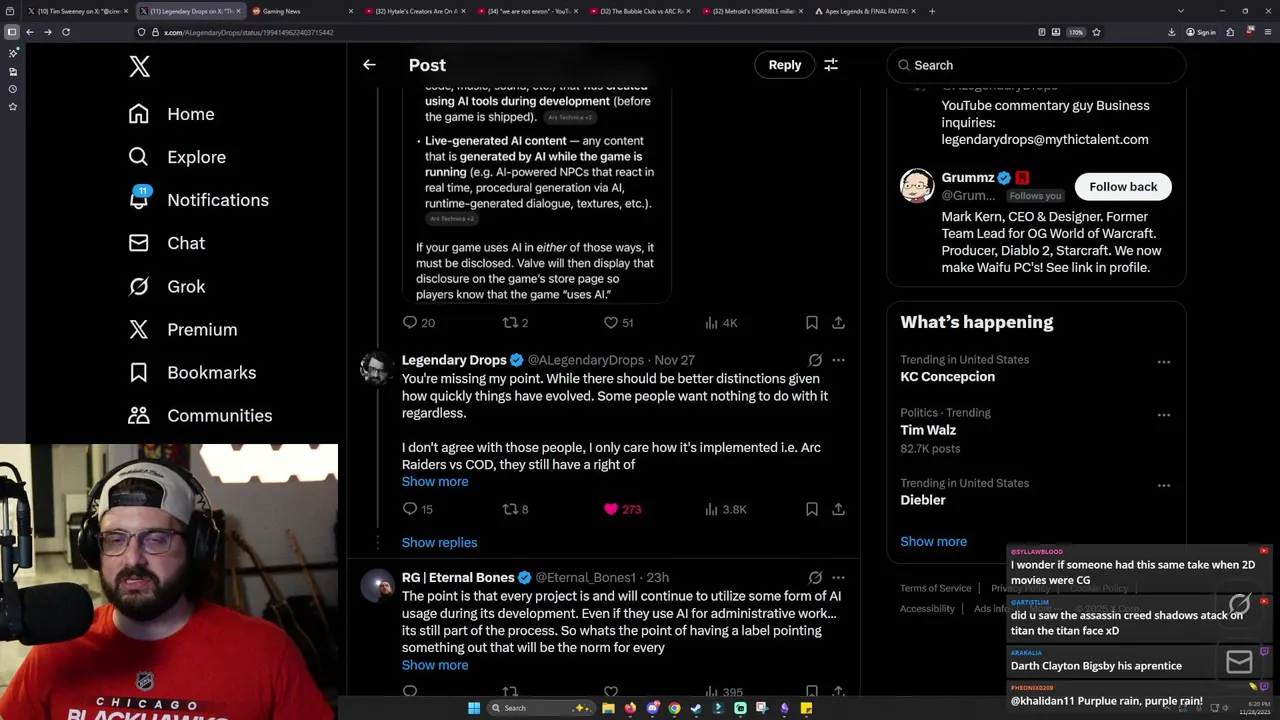This screenshot has width=1280, height=720.
Task: Show more trends under What's happening
Action: click(933, 541)
